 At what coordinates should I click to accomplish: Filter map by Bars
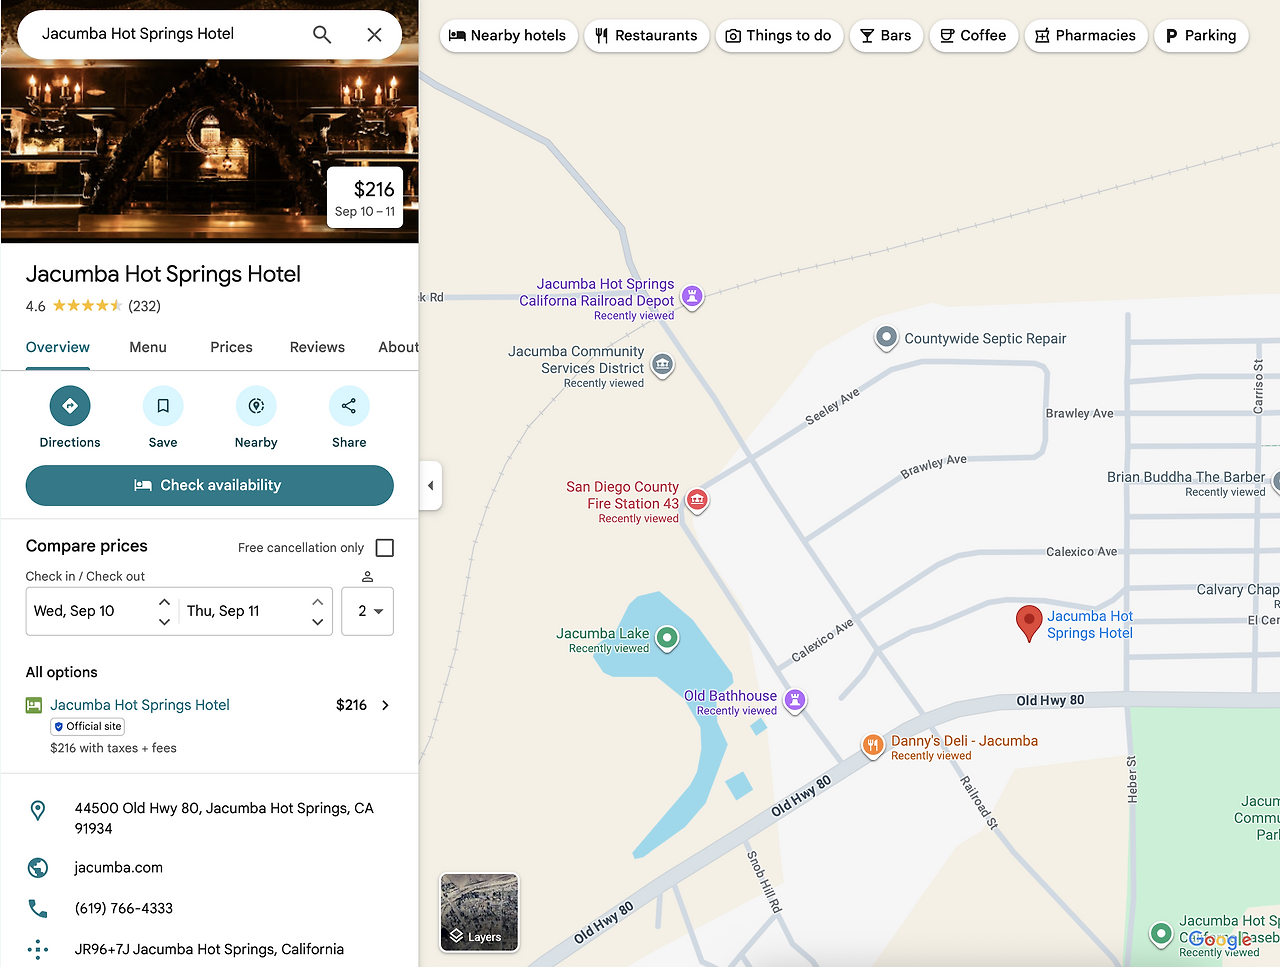pyautogui.click(x=886, y=36)
